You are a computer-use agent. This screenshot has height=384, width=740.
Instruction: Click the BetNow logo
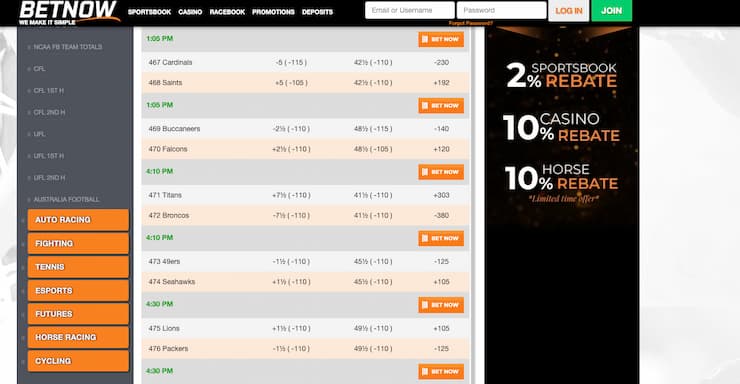(69, 13)
